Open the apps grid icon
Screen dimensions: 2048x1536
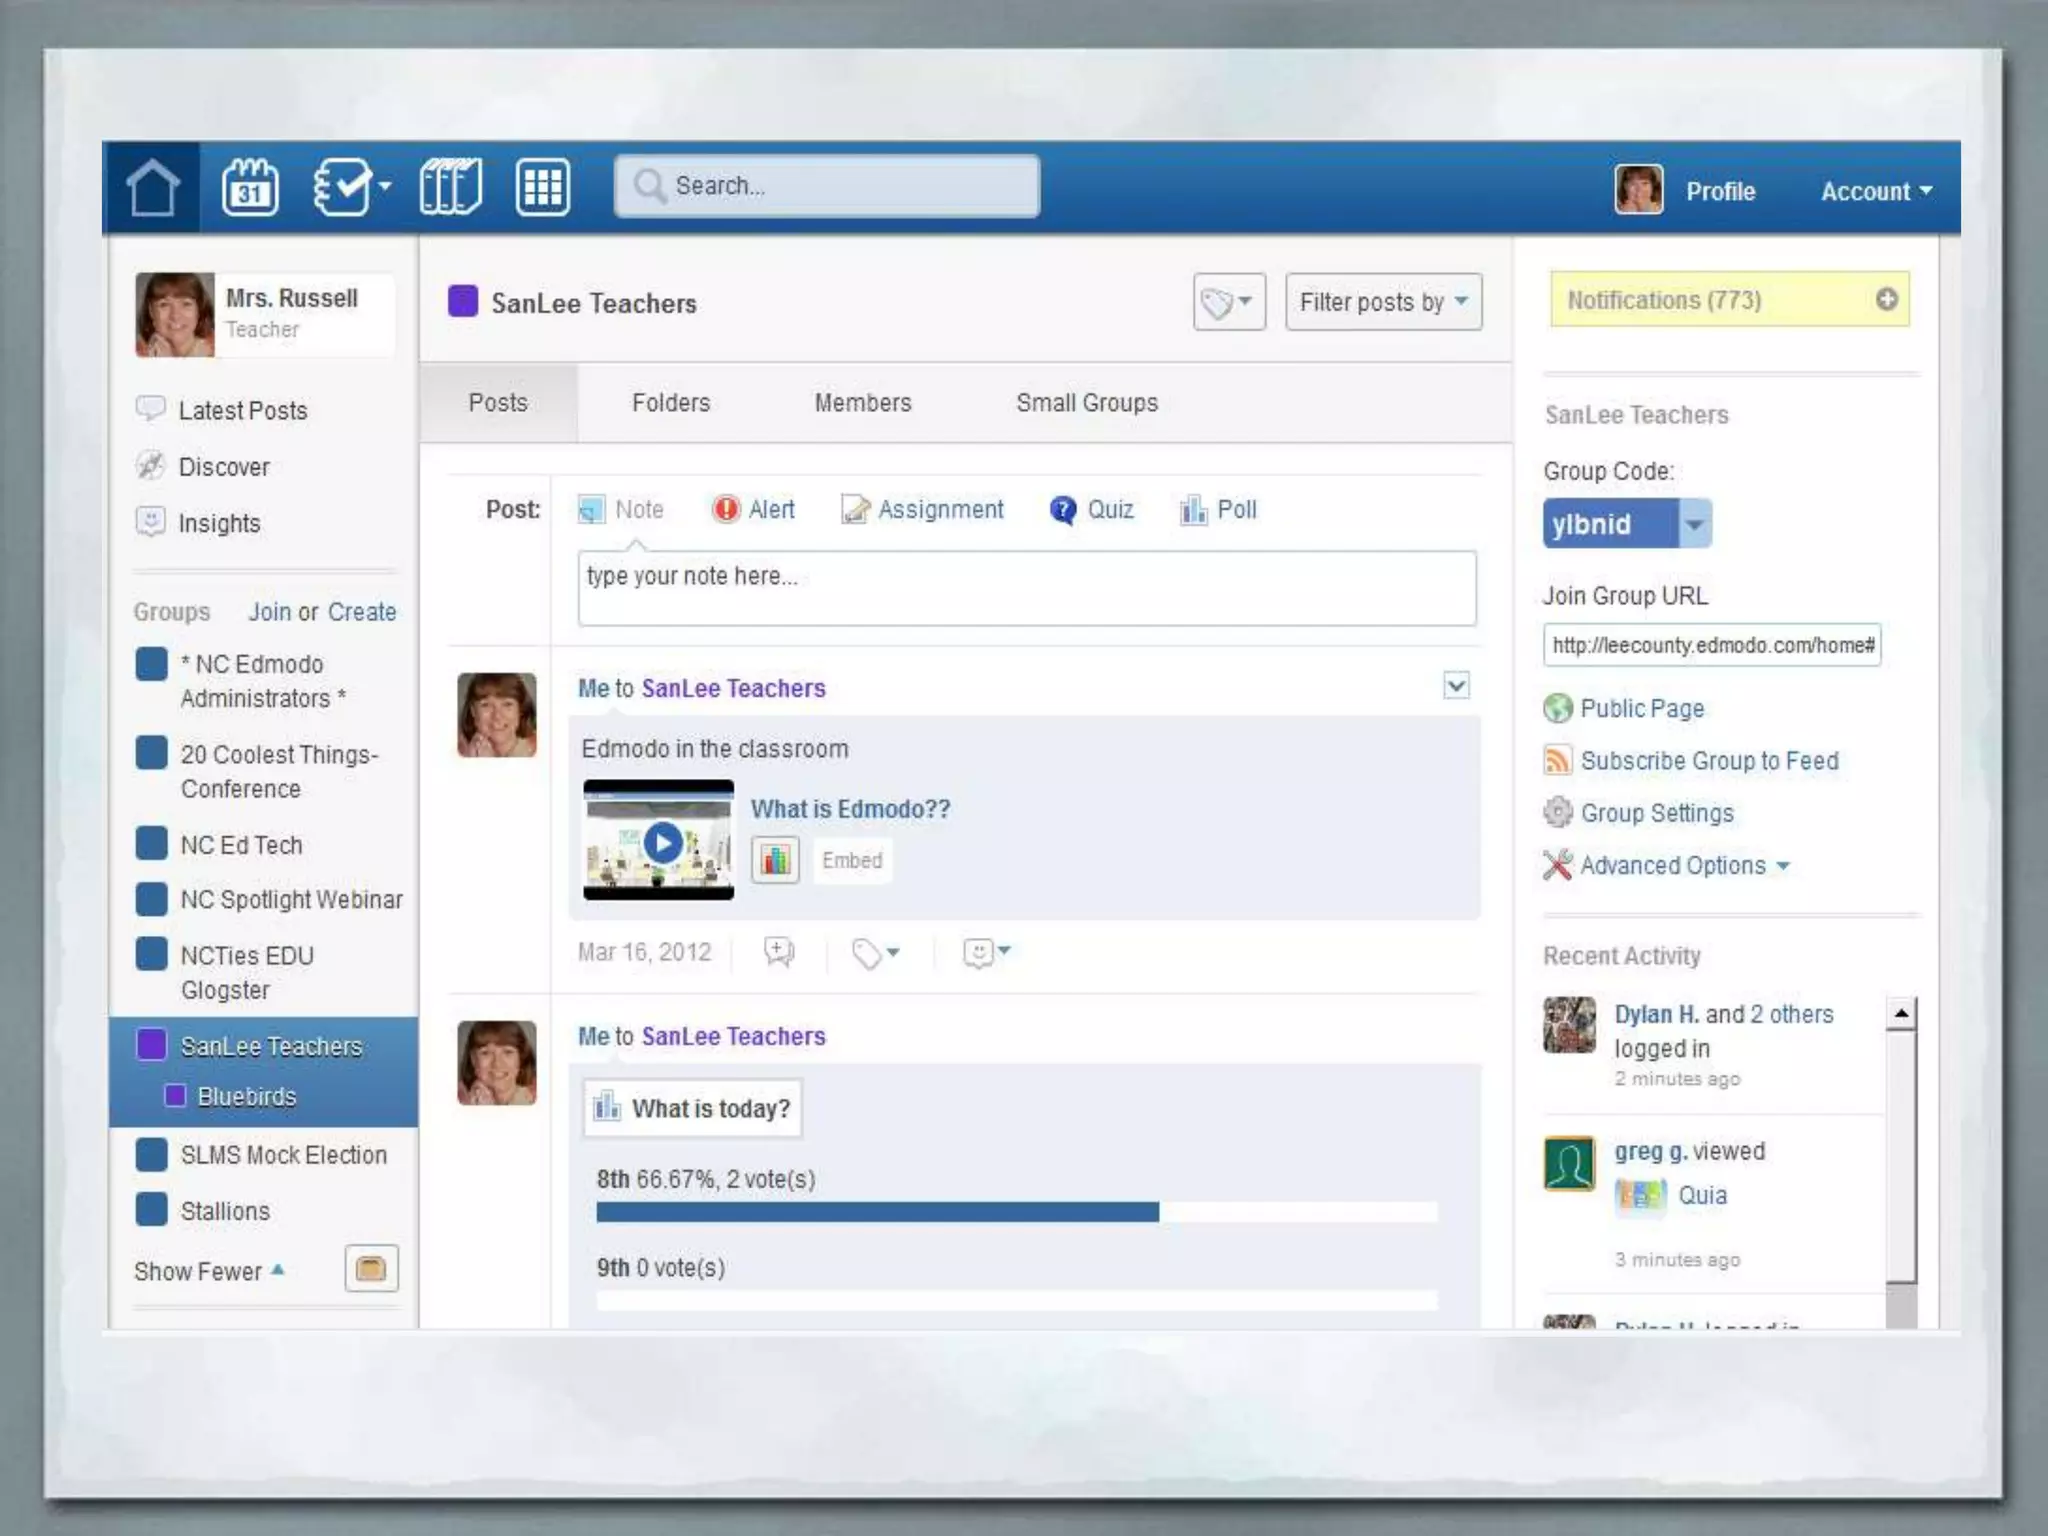(x=543, y=188)
